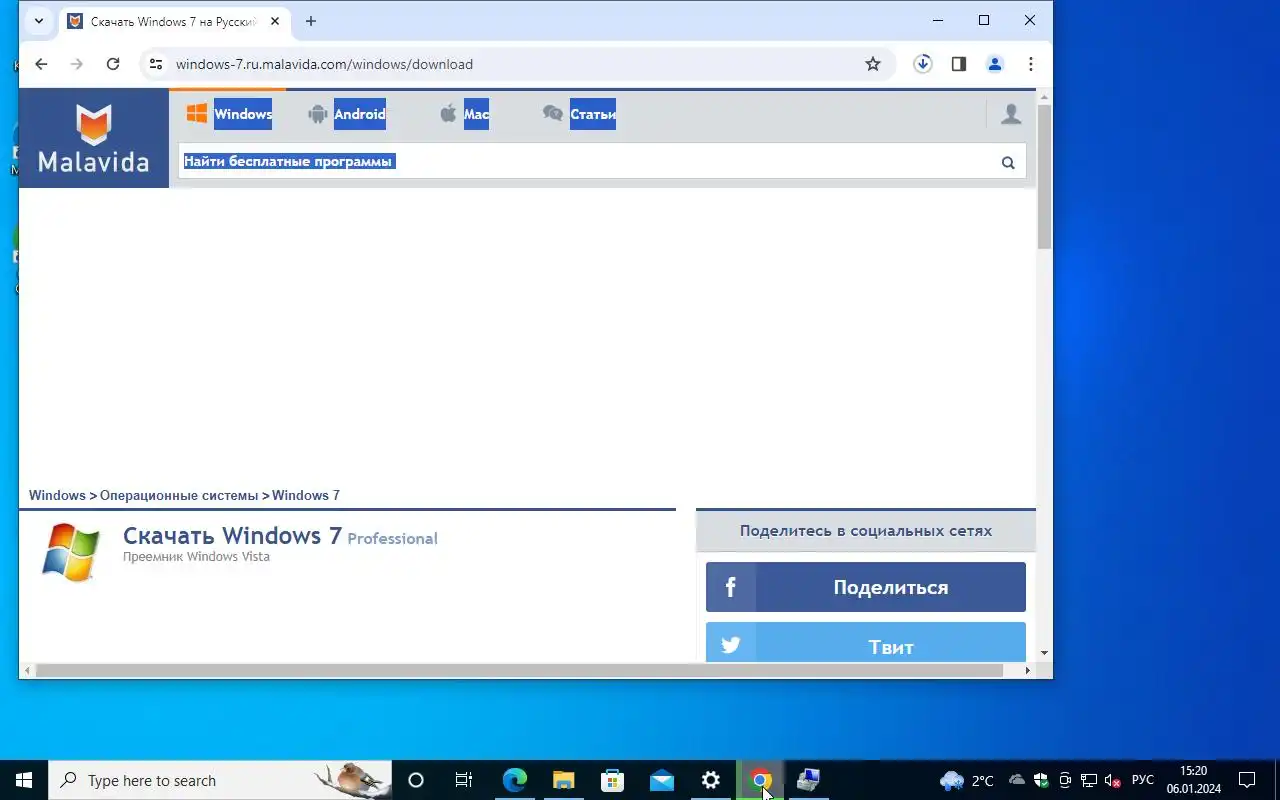This screenshot has height=800, width=1280.
Task: Open Chrome profile icon
Action: (995, 64)
